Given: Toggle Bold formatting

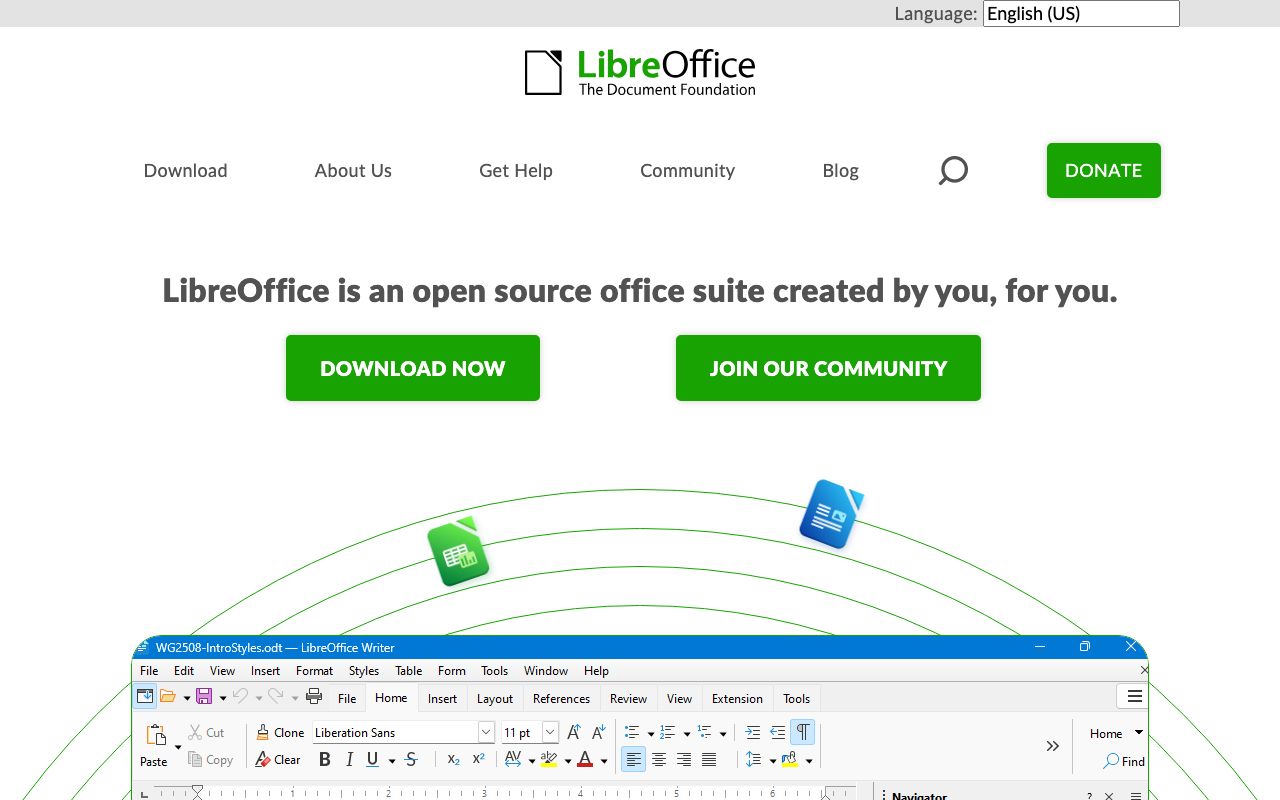Looking at the screenshot, I should (324, 760).
